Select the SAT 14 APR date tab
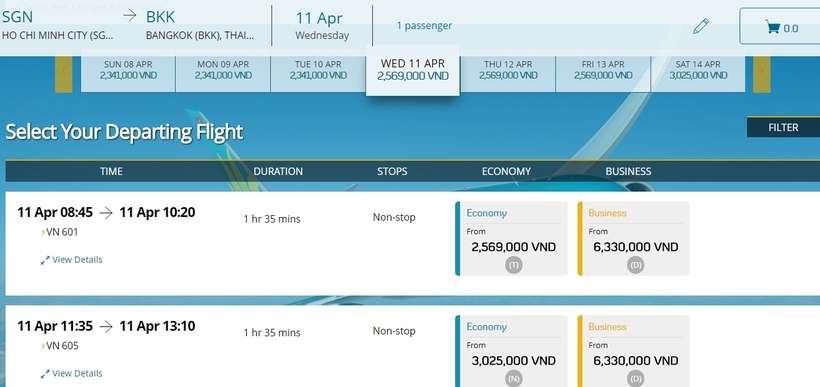The width and height of the screenshot is (820, 387). [698, 70]
